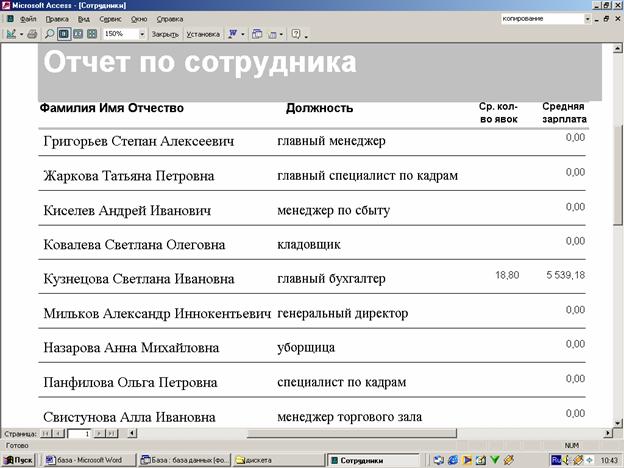This screenshot has height=468, width=624.
Task: Click the Help question mark icon
Action: coord(295,34)
